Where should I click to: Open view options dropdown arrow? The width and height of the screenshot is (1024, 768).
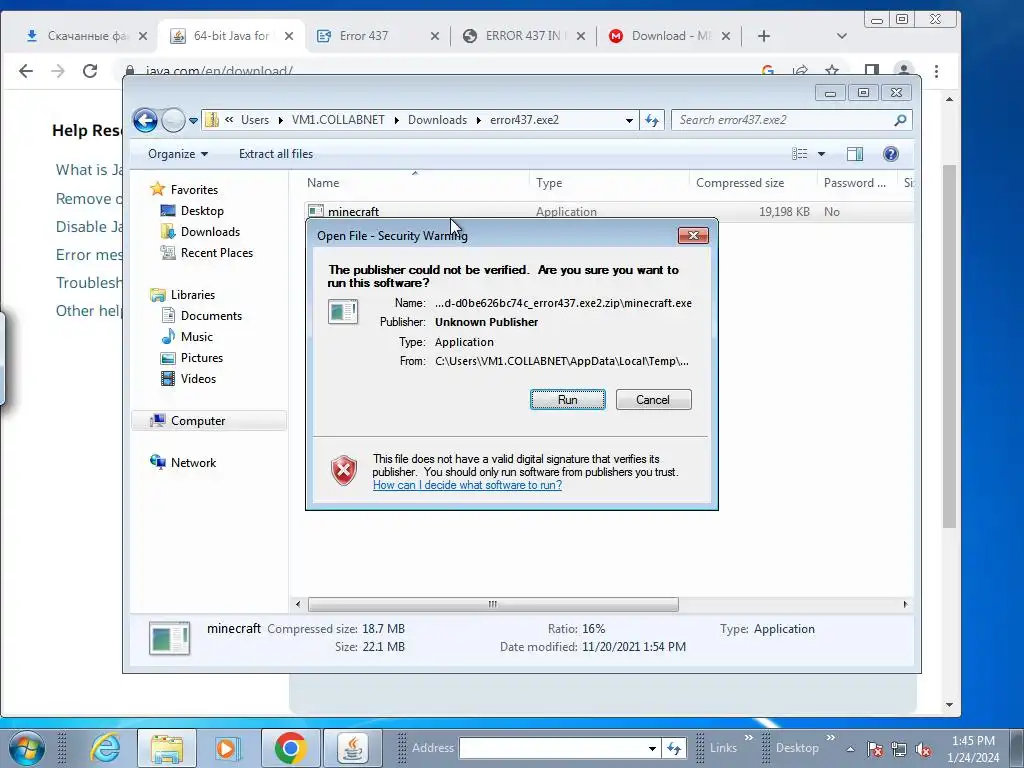pyautogui.click(x=822, y=154)
